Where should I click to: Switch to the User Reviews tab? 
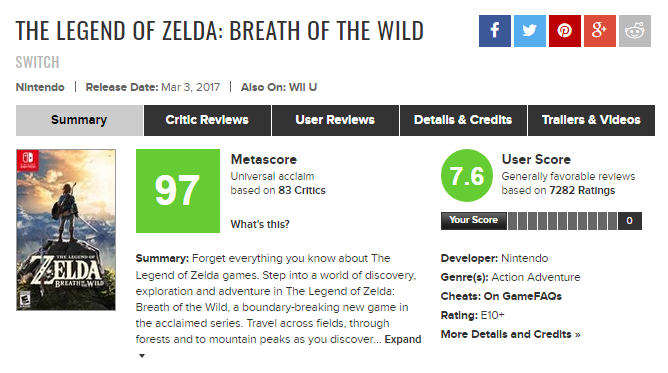[335, 121]
